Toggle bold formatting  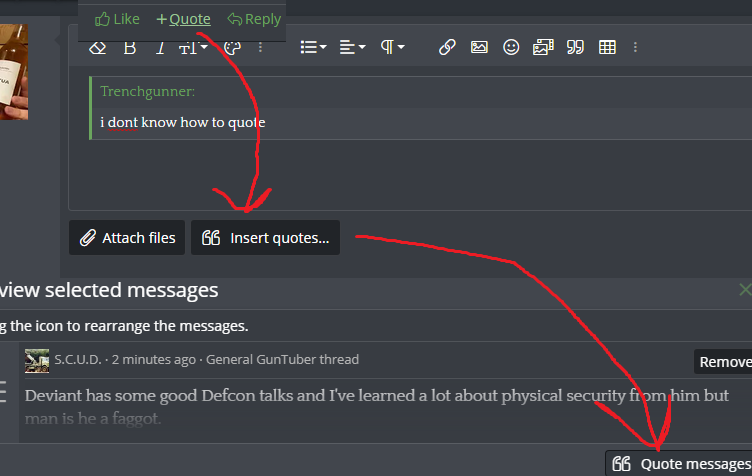coord(129,48)
